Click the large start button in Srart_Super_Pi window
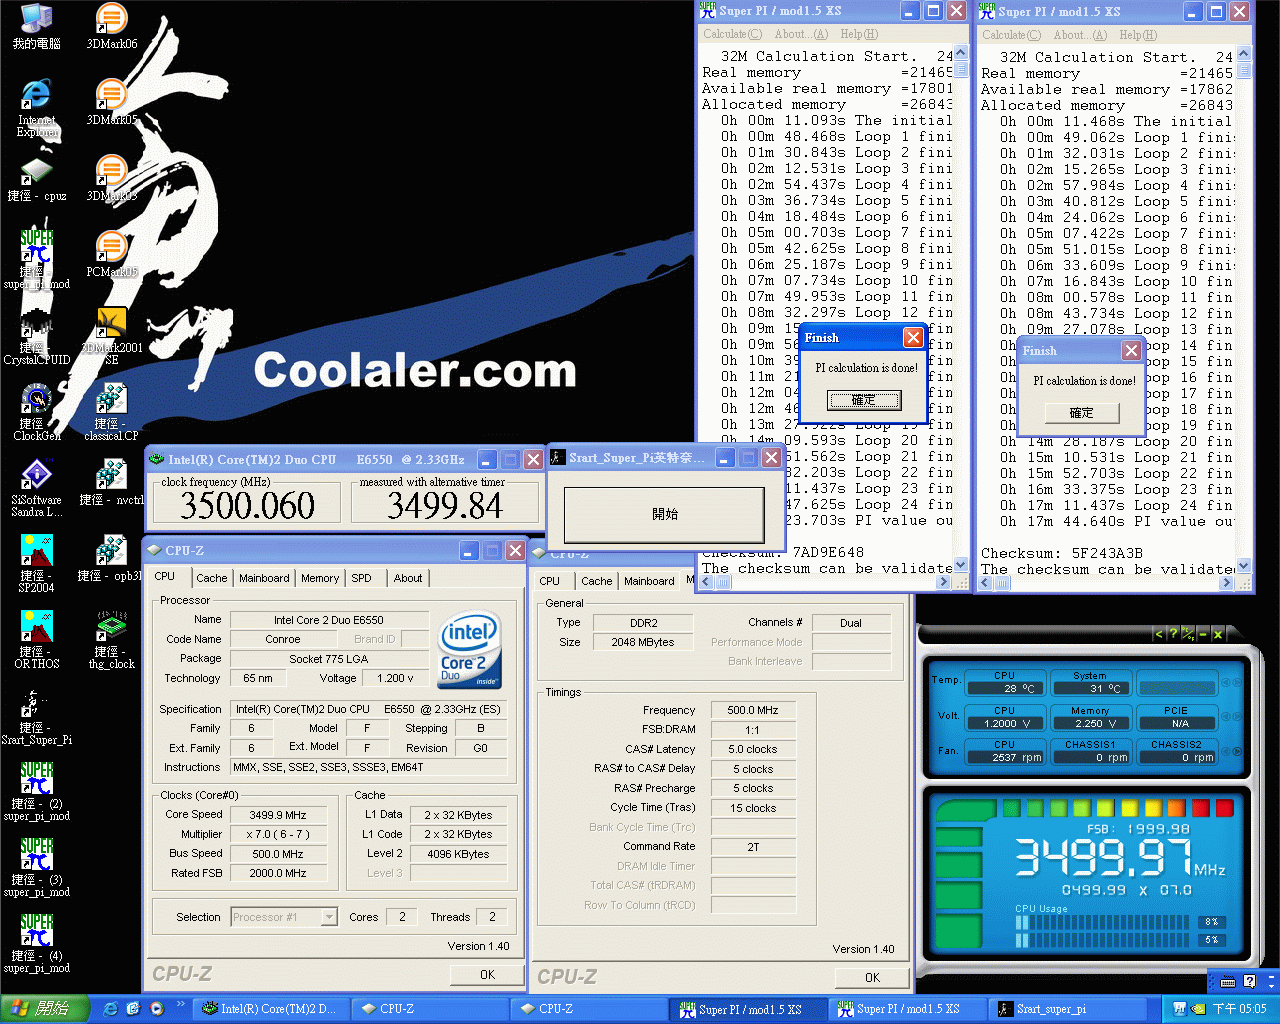 665,514
